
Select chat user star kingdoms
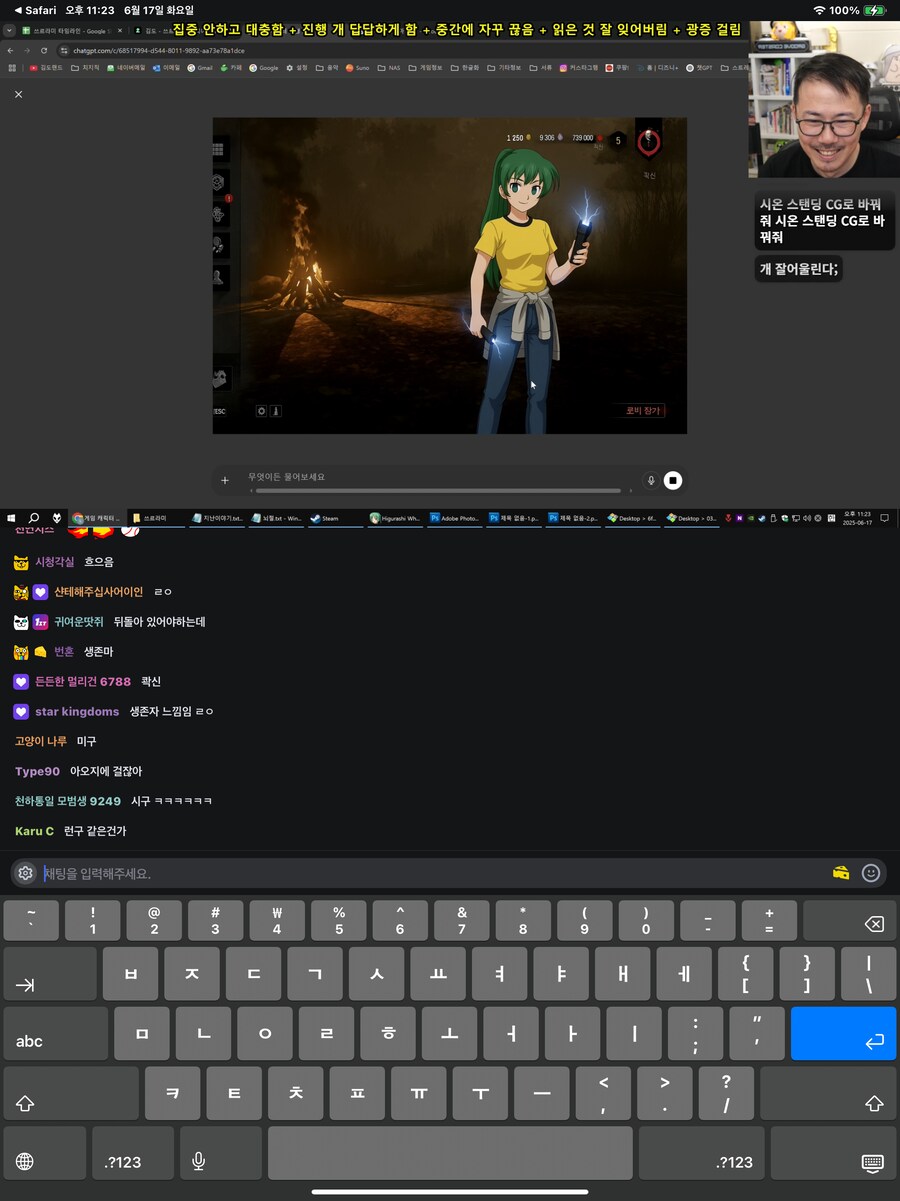(x=77, y=712)
